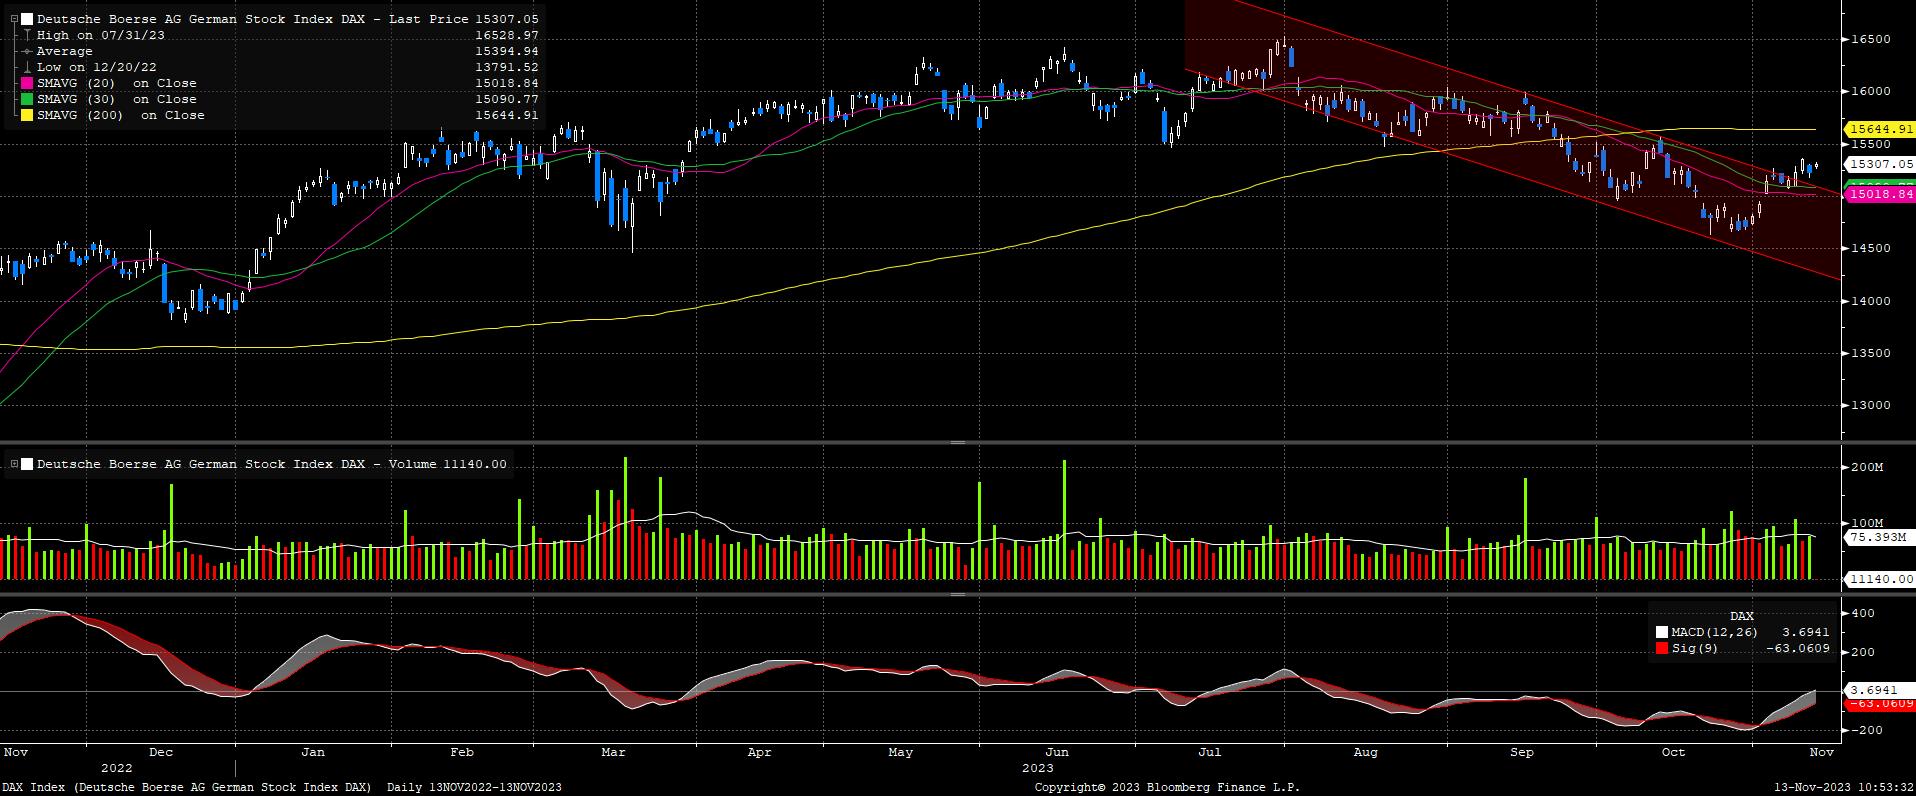Click the white Volume series color swatch
This screenshot has width=1916, height=796.
[27, 464]
